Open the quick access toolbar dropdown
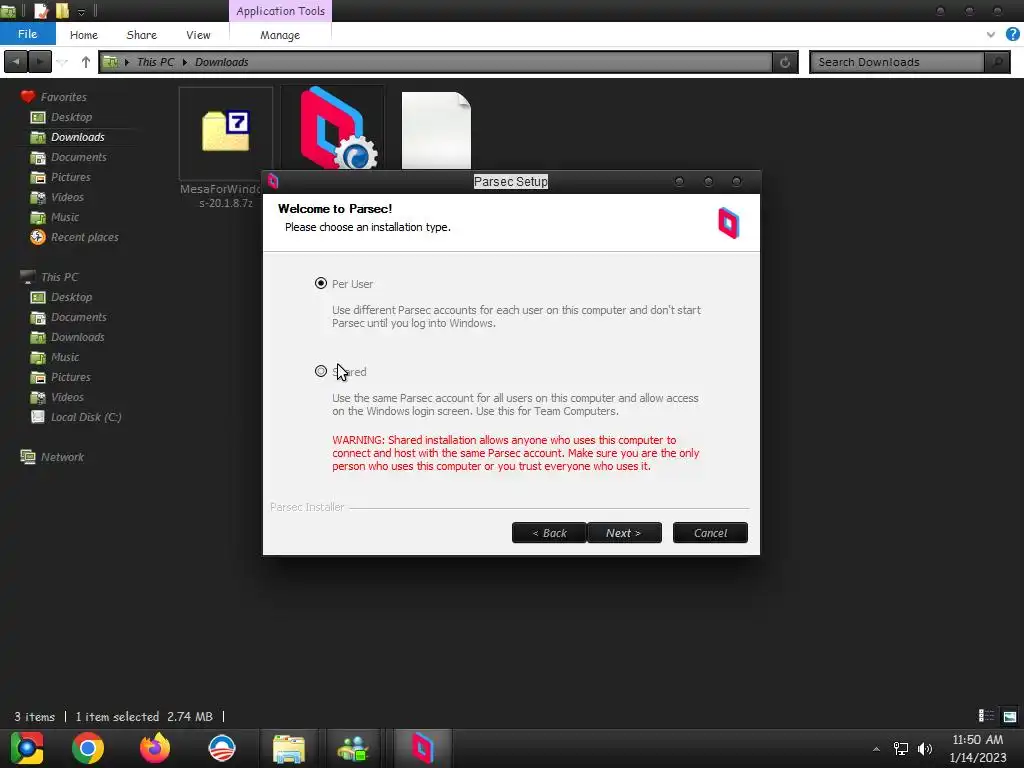 (81, 11)
